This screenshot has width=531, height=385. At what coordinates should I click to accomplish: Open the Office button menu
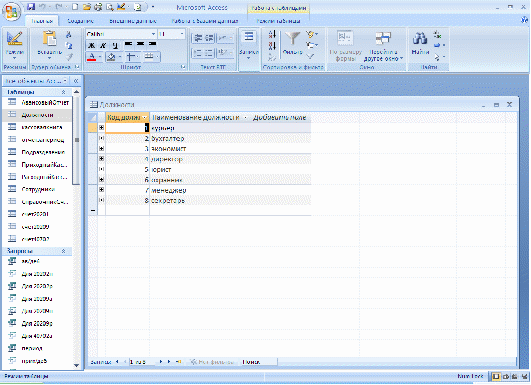[x=12, y=11]
